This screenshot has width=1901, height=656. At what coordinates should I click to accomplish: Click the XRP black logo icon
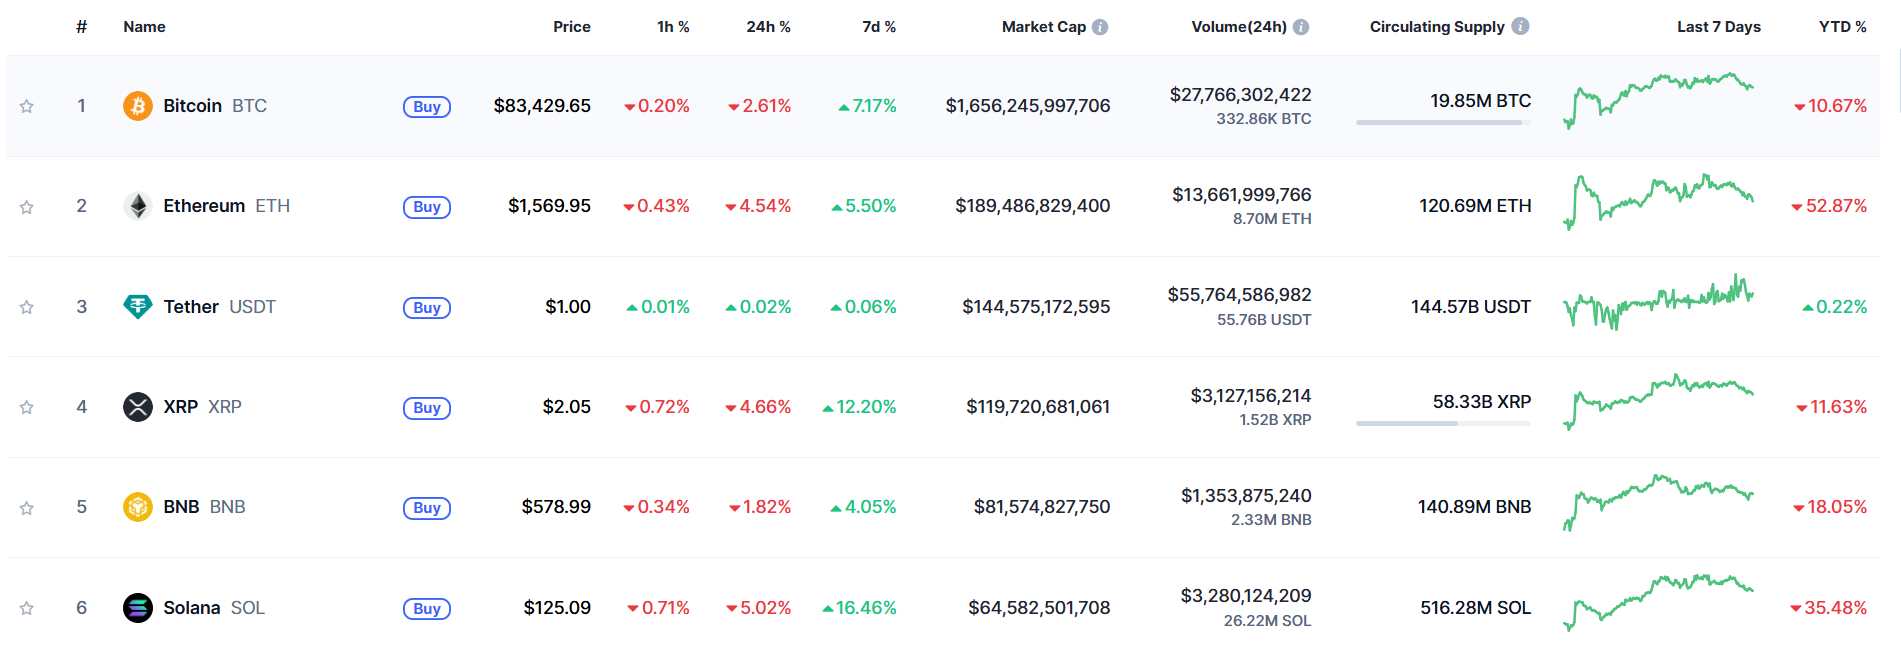pos(138,407)
